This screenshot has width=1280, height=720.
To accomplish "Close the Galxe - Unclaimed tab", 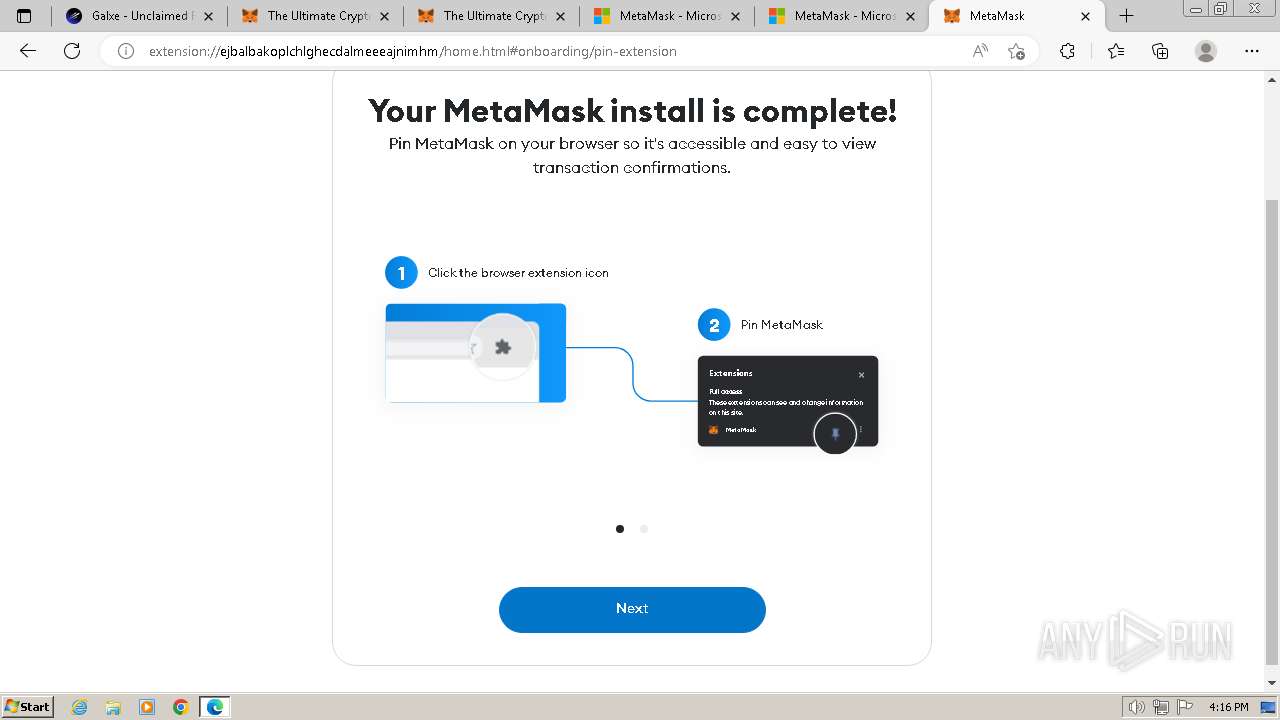I will pyautogui.click(x=209, y=16).
